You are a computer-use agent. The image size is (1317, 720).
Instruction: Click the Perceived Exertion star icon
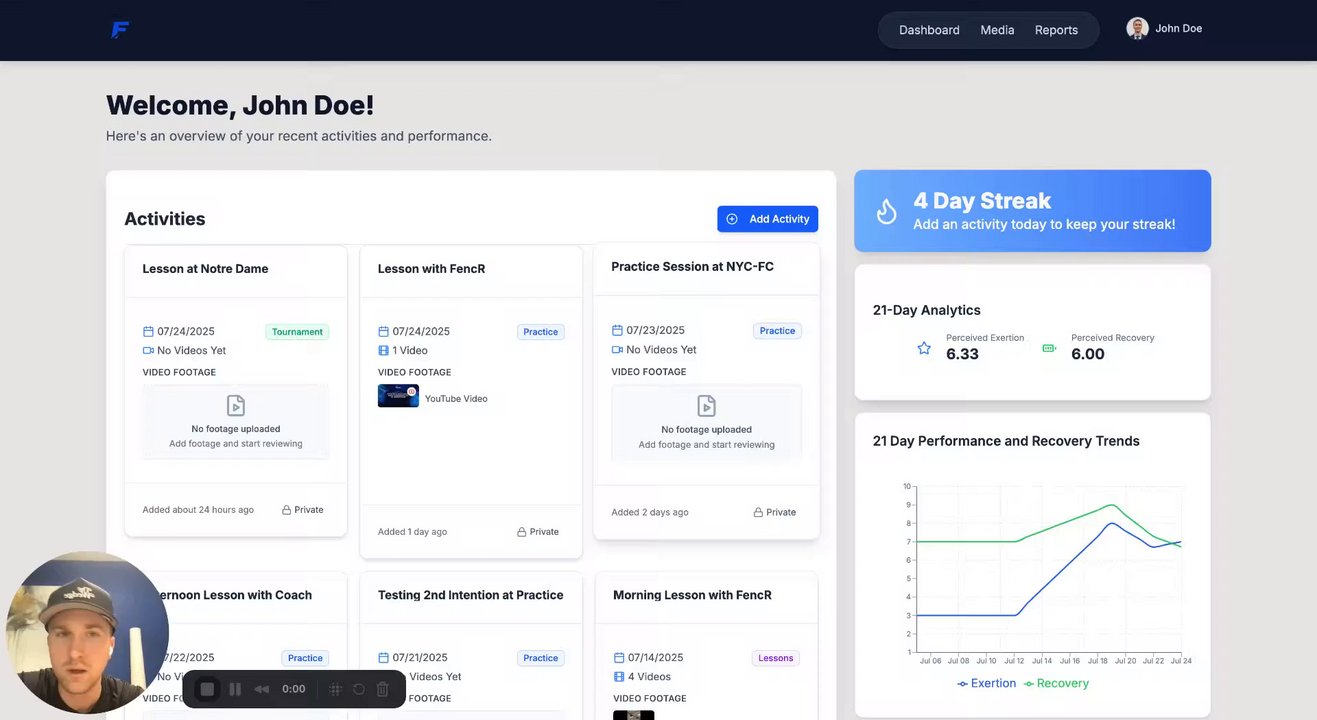pos(924,348)
